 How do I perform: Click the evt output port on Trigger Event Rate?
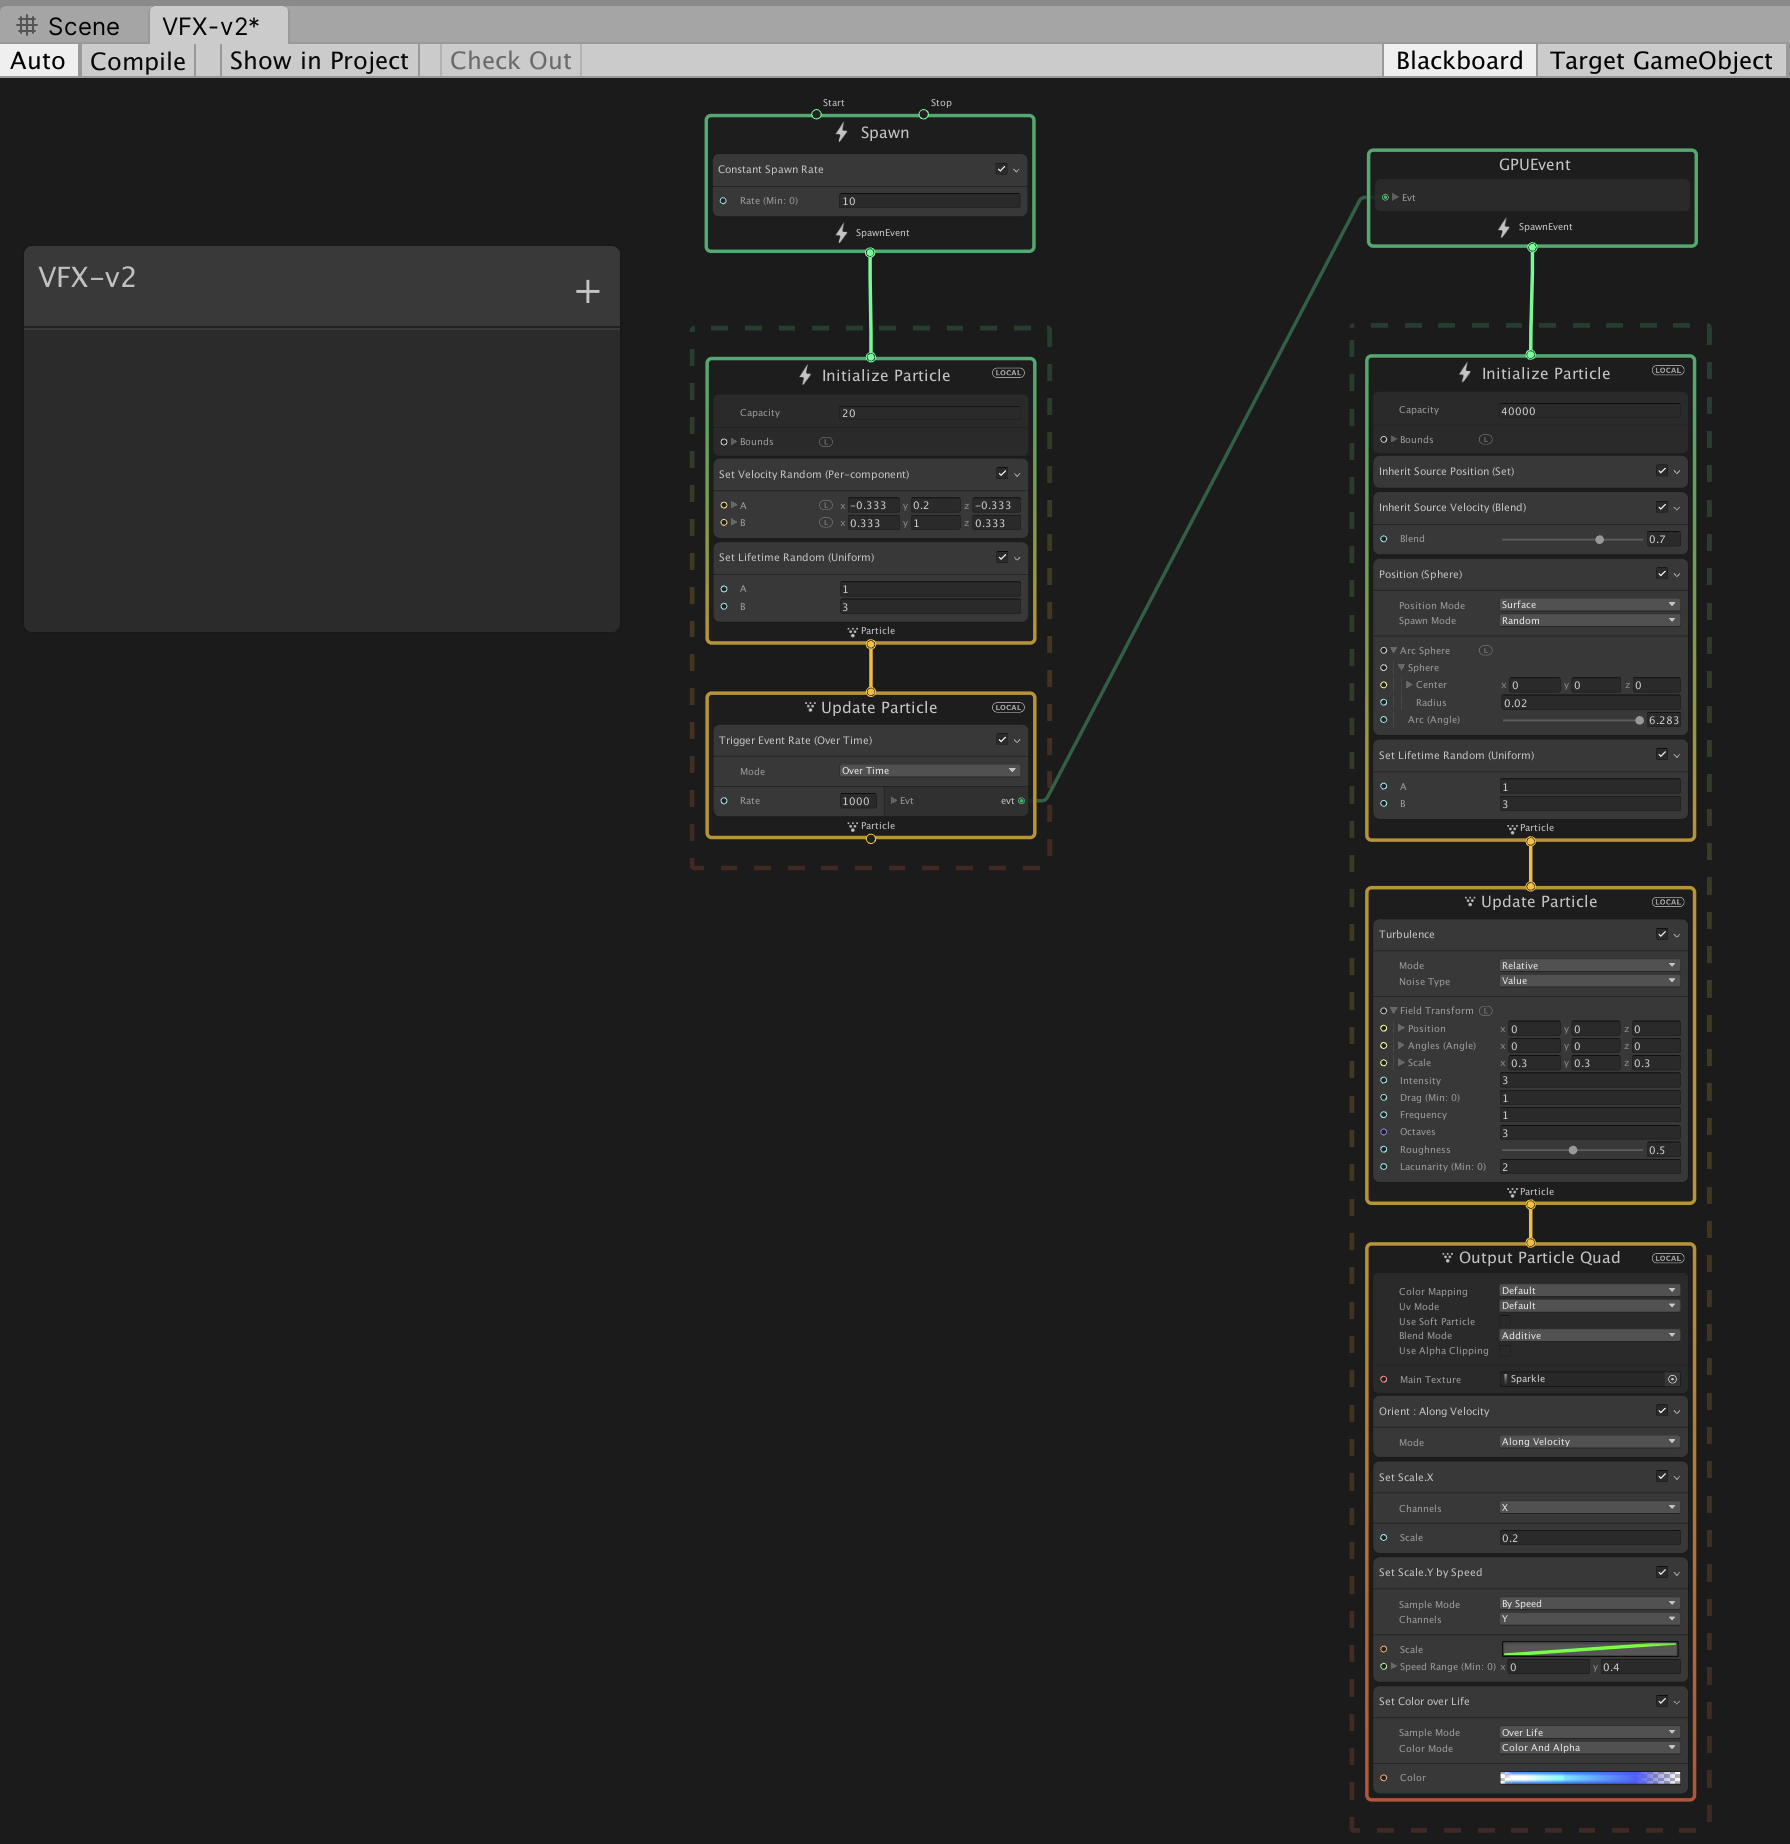pos(1021,801)
